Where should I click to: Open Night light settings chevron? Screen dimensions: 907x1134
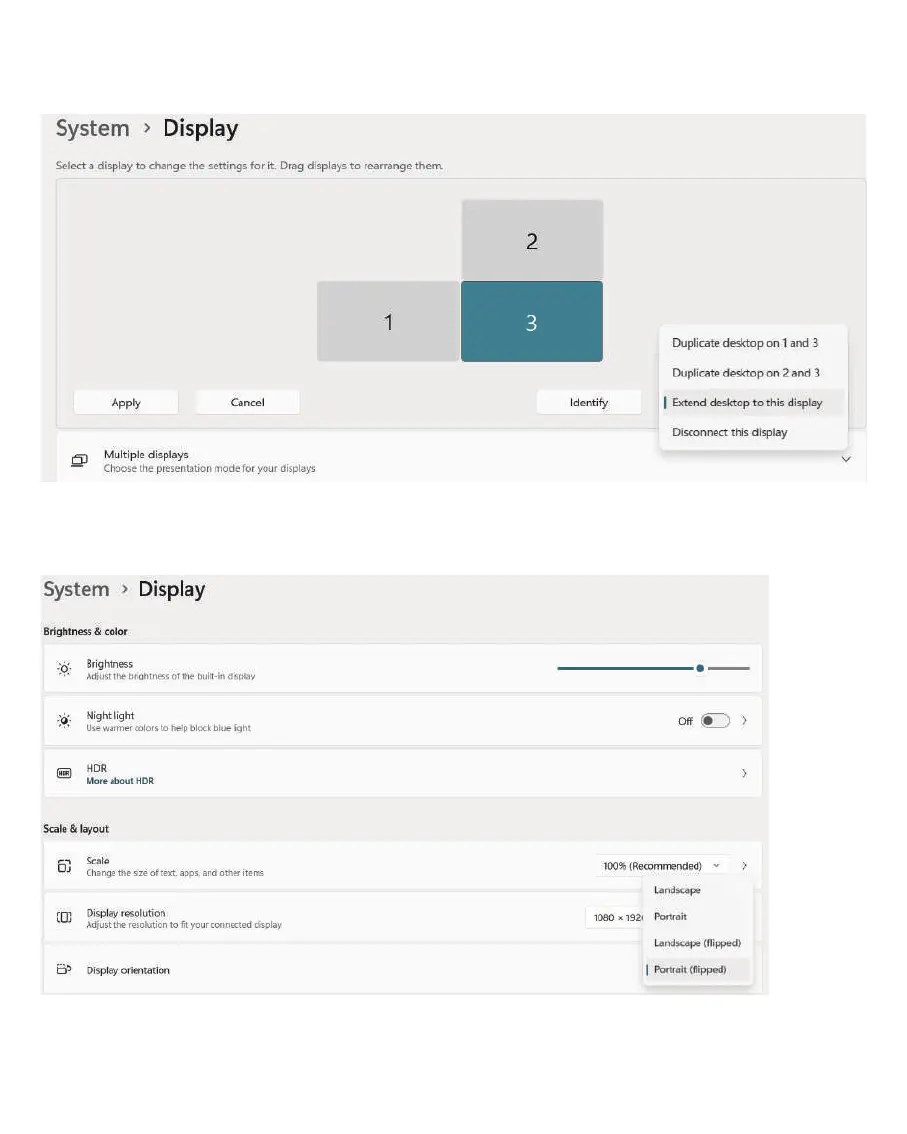tap(744, 720)
